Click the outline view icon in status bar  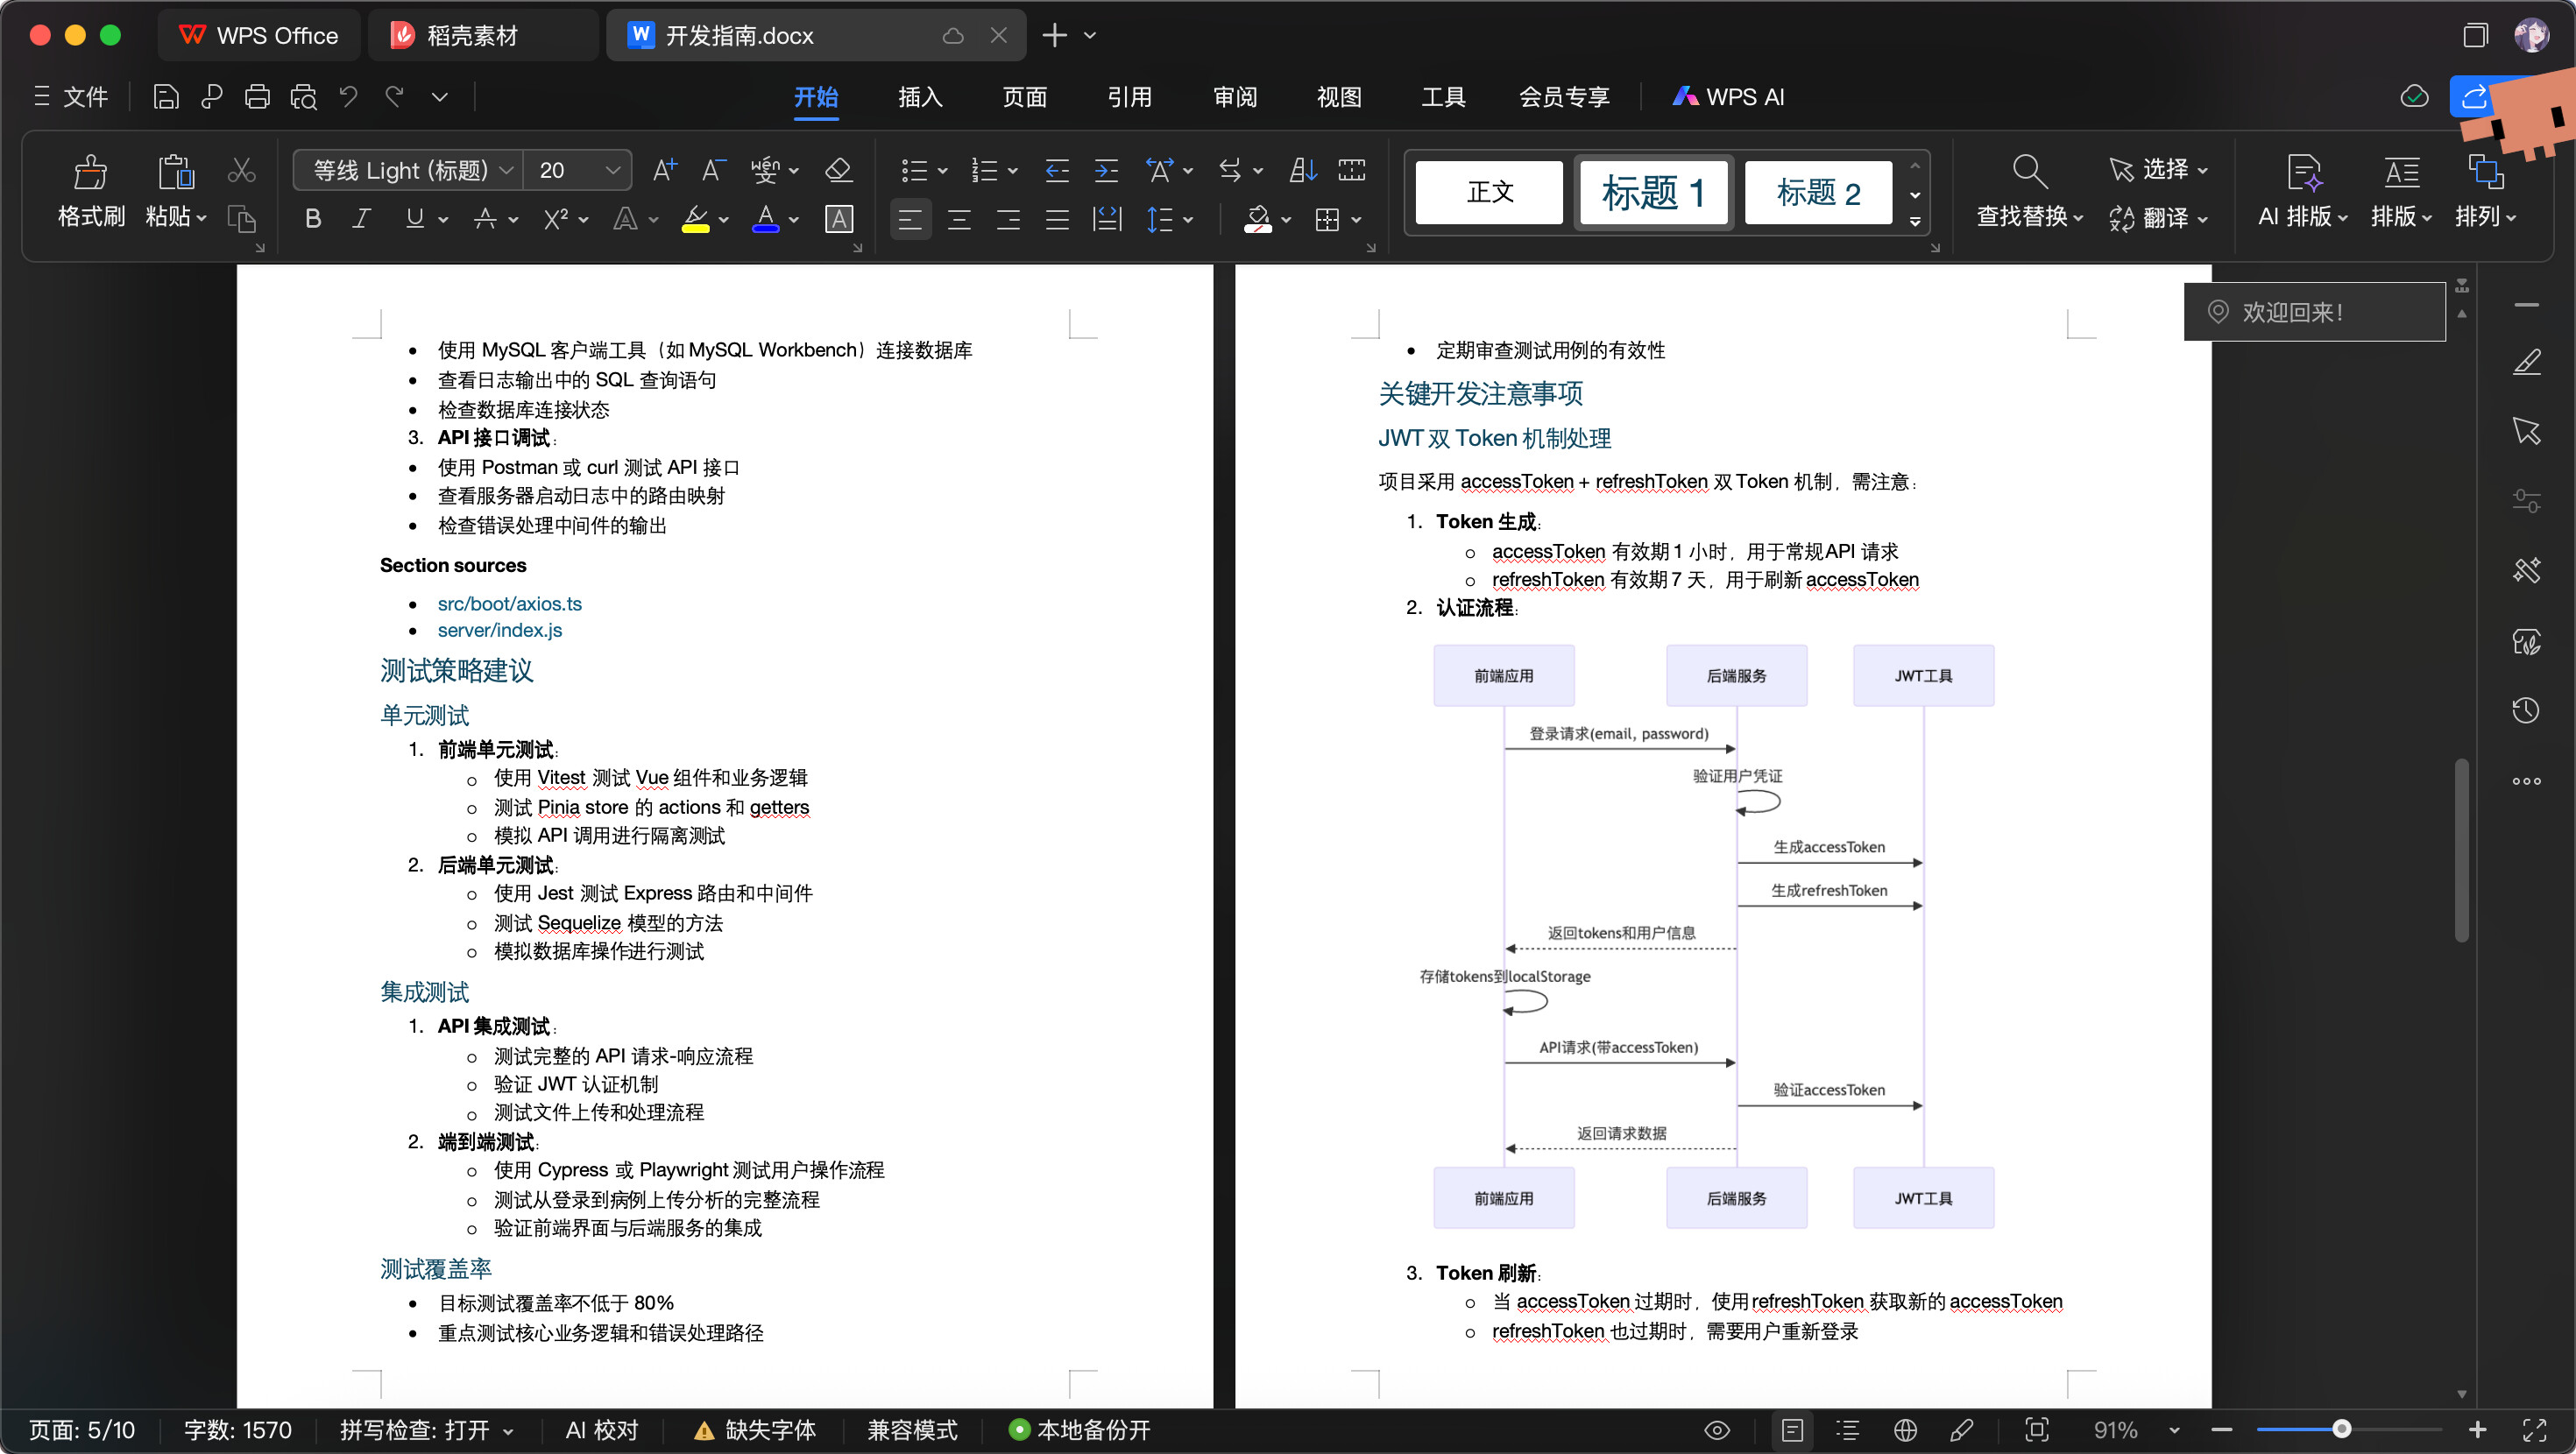coord(1848,1430)
